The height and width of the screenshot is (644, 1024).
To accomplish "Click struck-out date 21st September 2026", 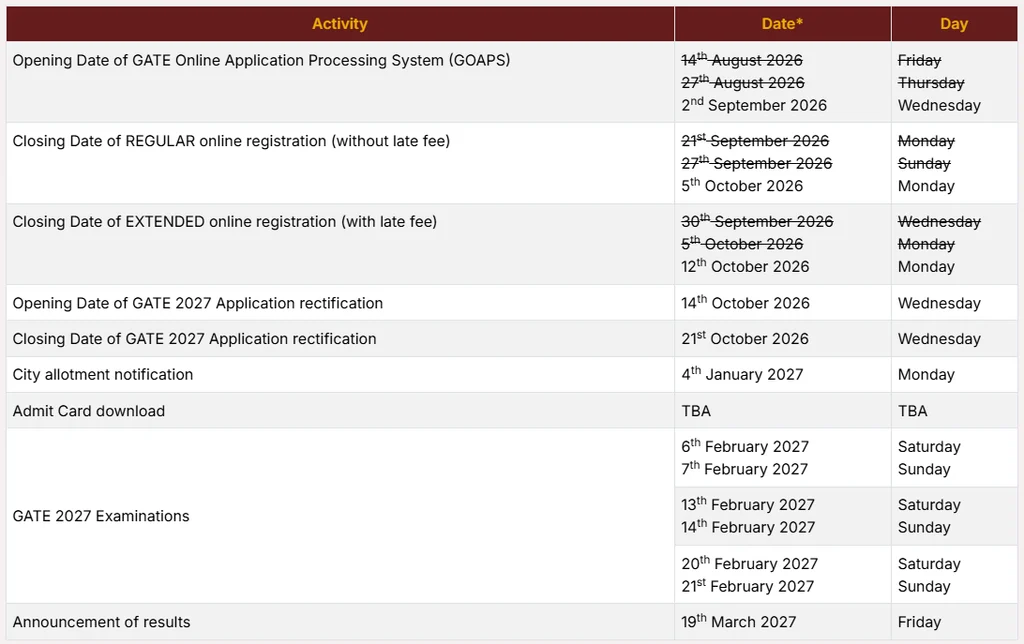I will pyautogui.click(x=755, y=140).
